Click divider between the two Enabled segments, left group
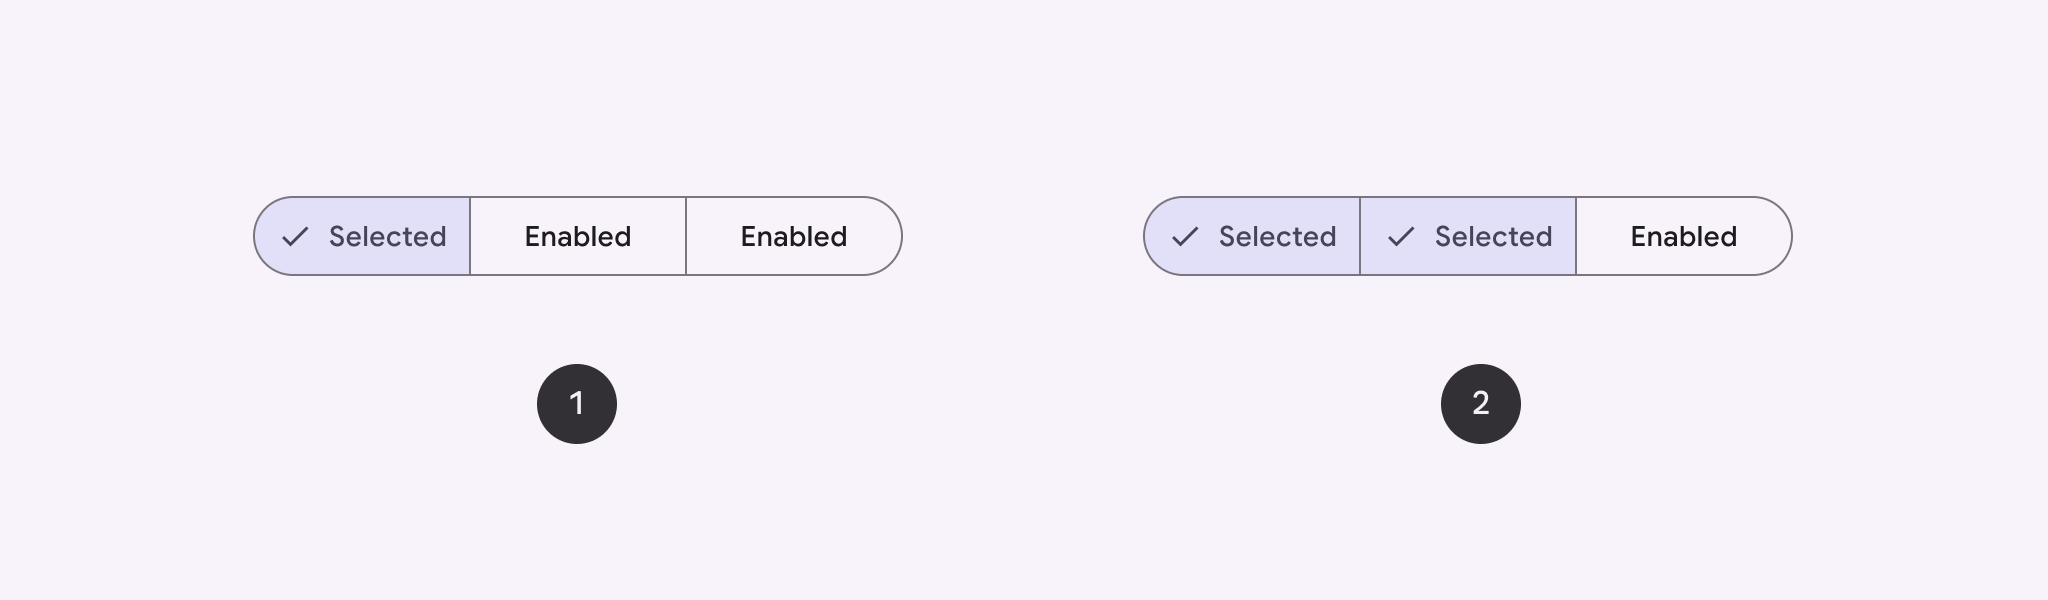 [686, 237]
